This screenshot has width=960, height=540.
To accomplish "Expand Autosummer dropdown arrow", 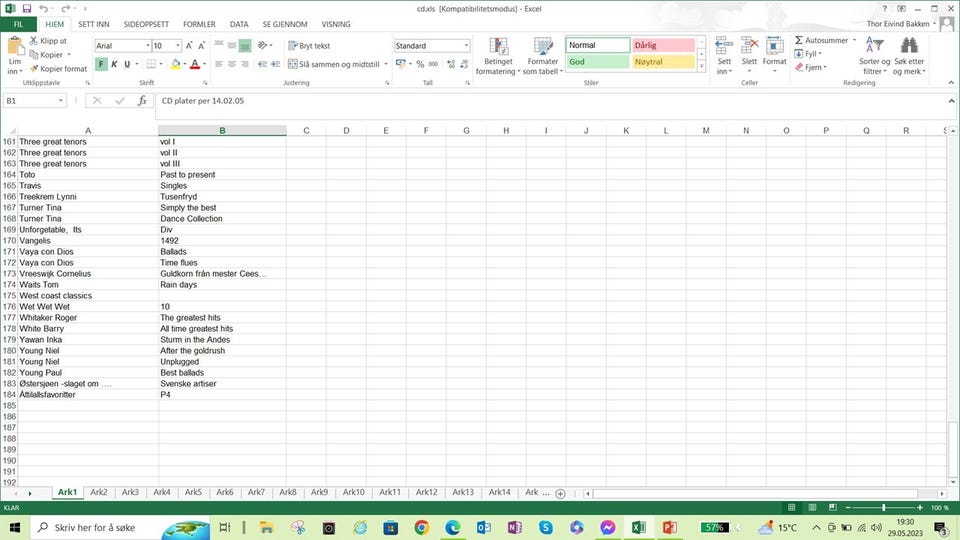I will (854, 40).
